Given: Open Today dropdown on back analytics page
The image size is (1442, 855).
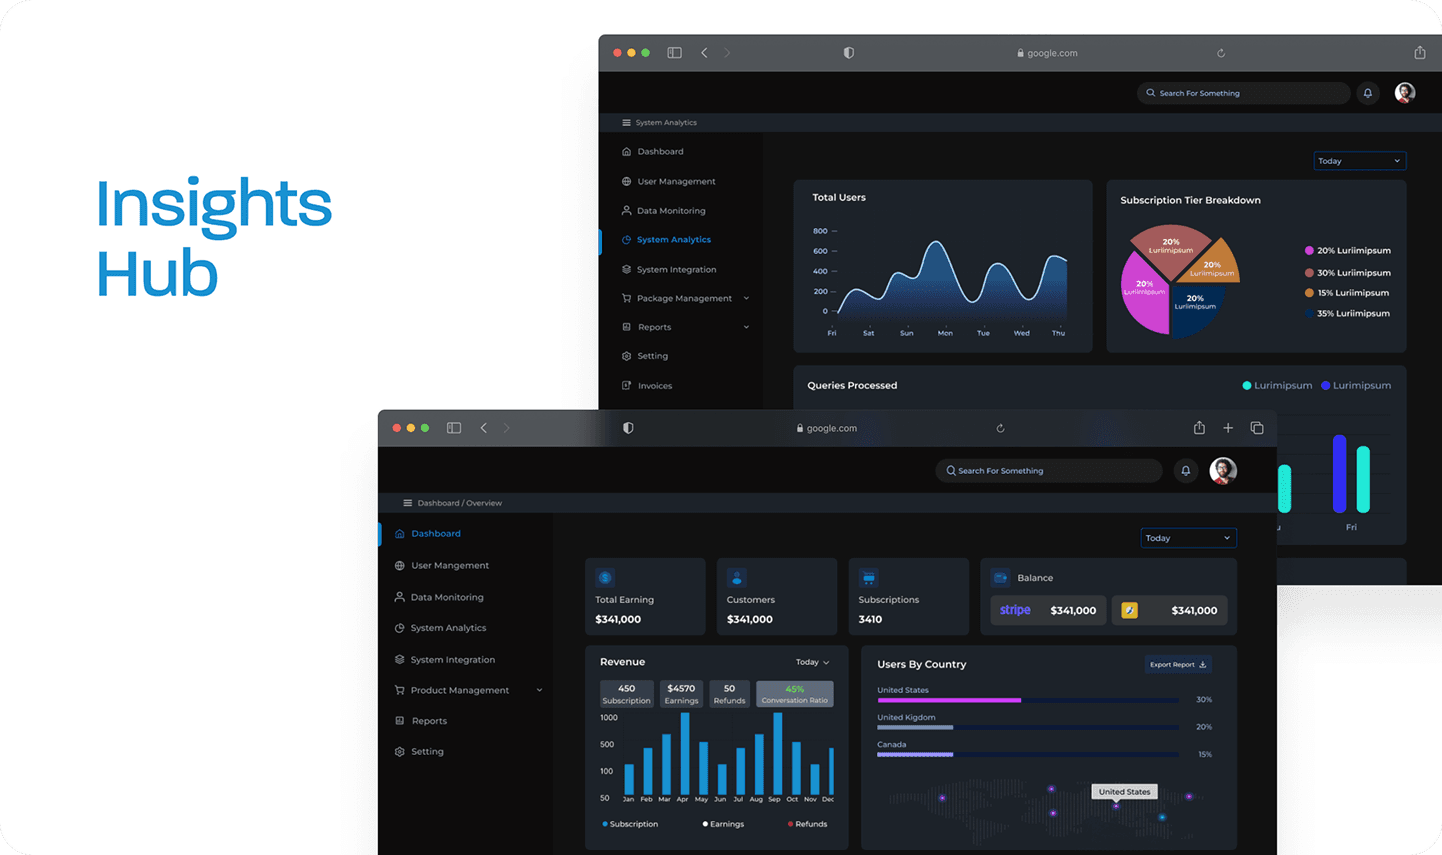Looking at the screenshot, I should point(1359,161).
